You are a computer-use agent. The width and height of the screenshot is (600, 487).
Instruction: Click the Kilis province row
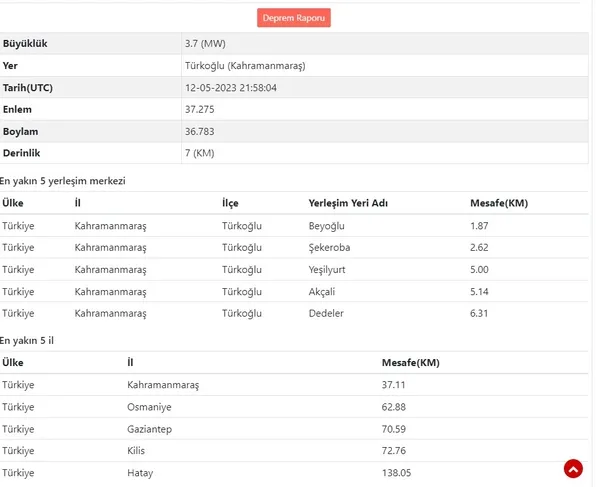click(x=294, y=451)
